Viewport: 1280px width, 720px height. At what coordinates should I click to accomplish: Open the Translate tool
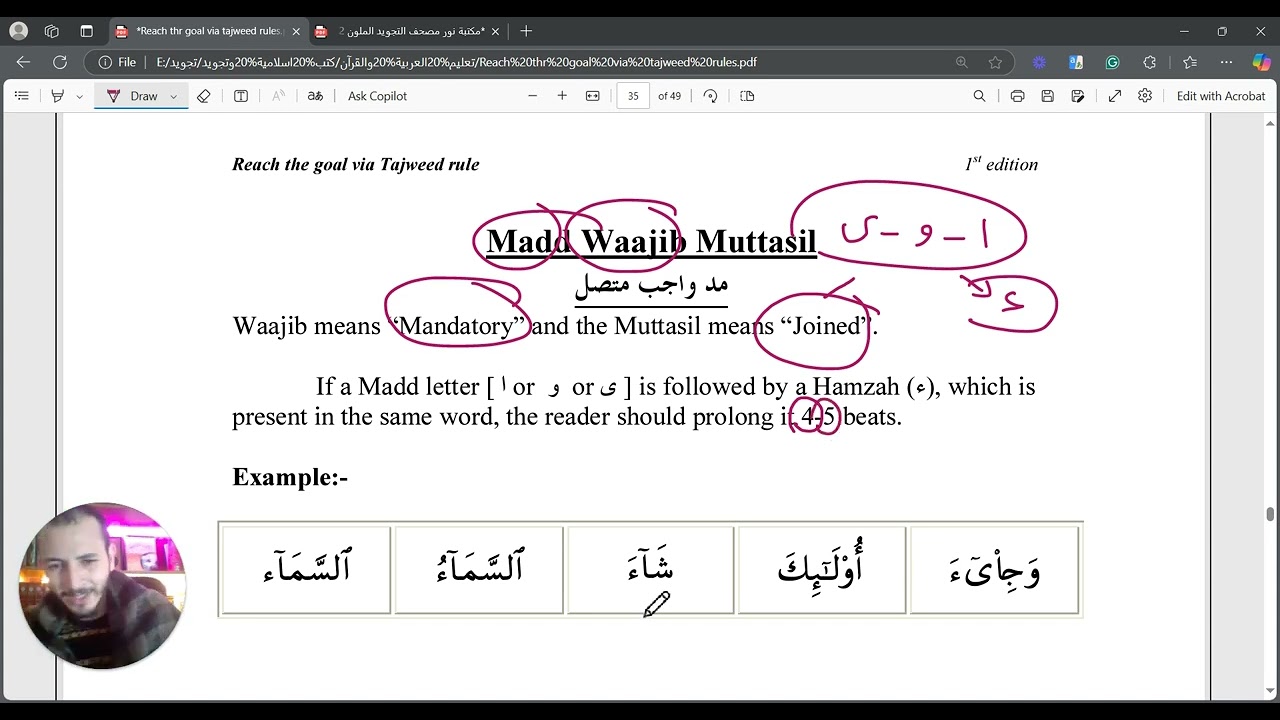click(315, 96)
